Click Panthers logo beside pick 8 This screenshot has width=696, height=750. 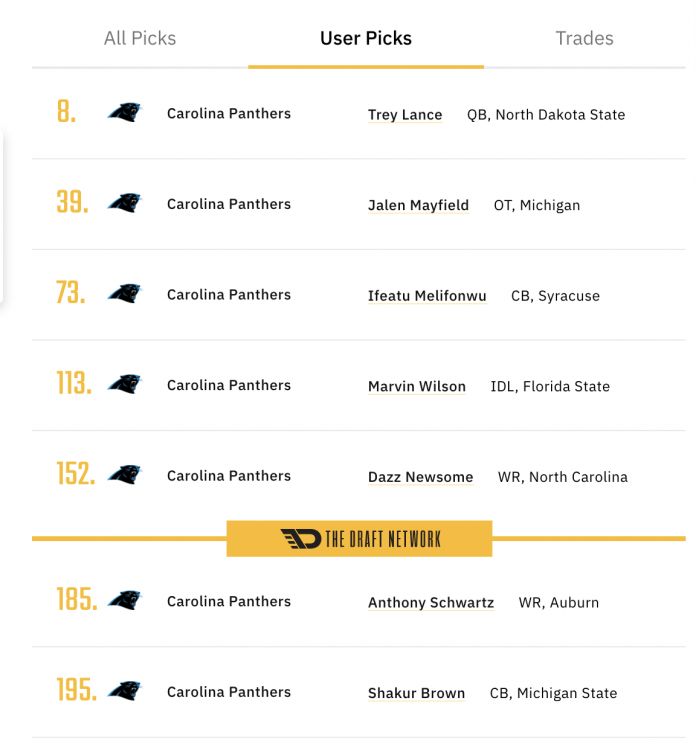tap(125, 113)
